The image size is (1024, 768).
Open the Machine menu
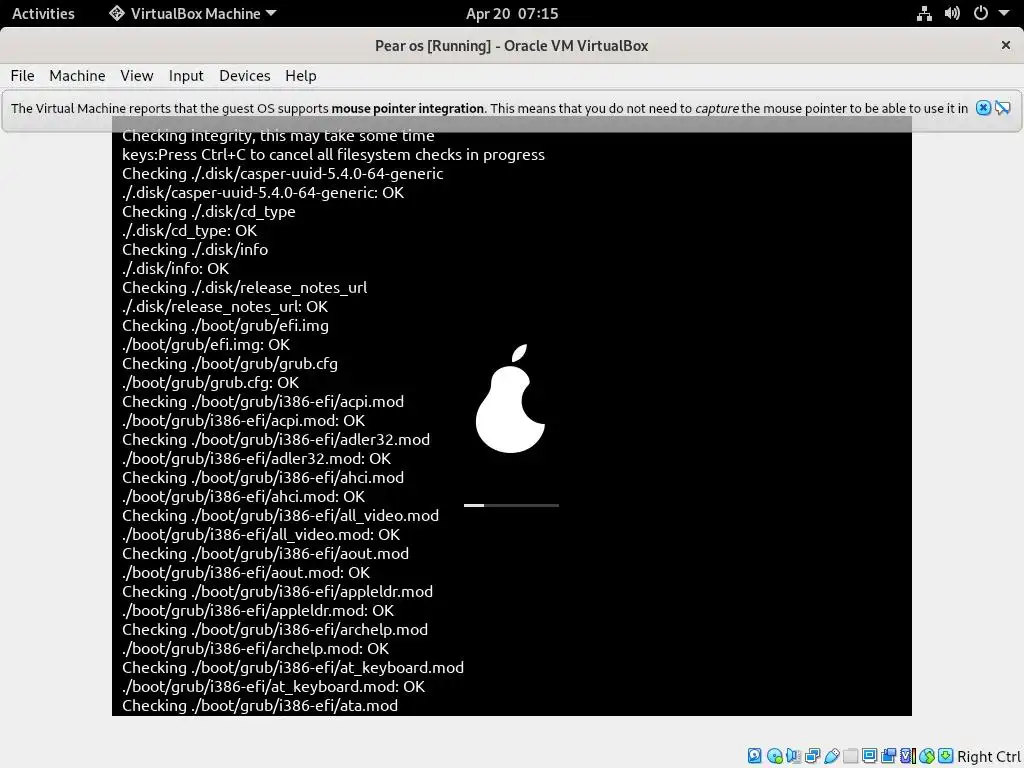(x=77, y=76)
